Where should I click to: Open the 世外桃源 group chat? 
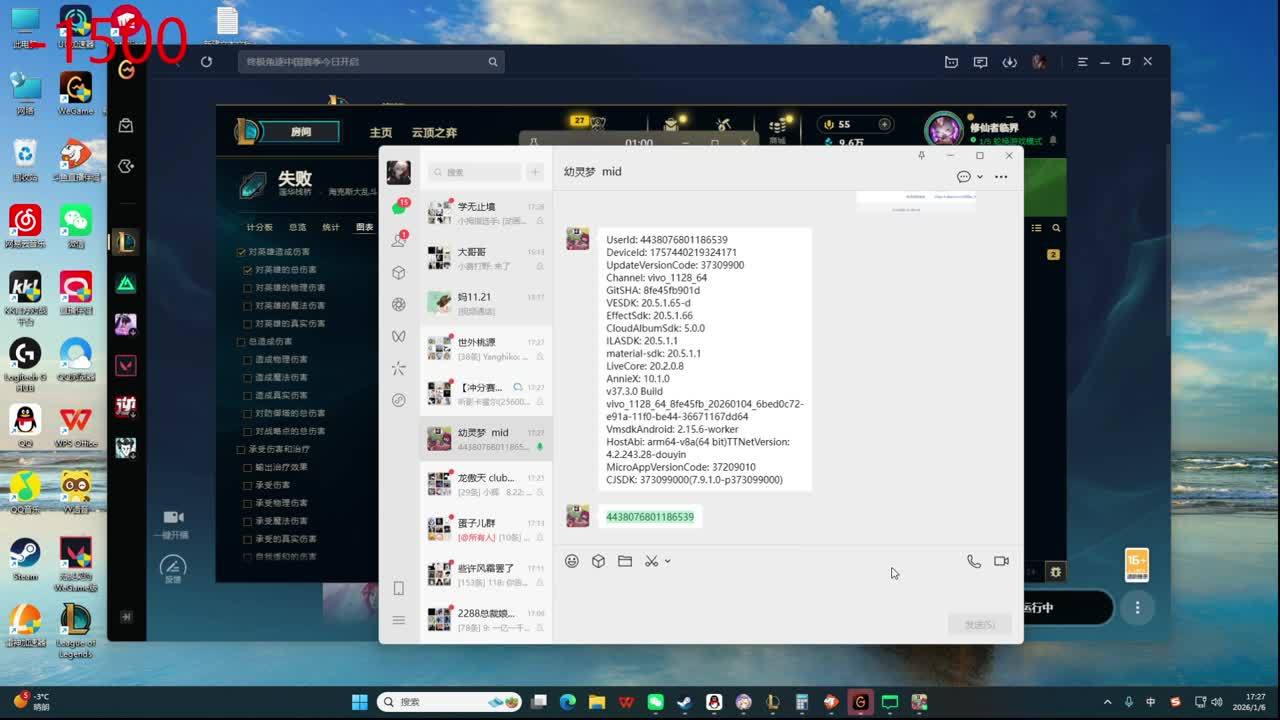[485, 347]
